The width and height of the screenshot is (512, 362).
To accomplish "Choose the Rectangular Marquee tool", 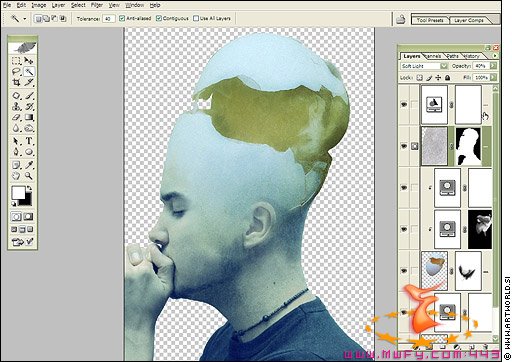I will point(16,61).
